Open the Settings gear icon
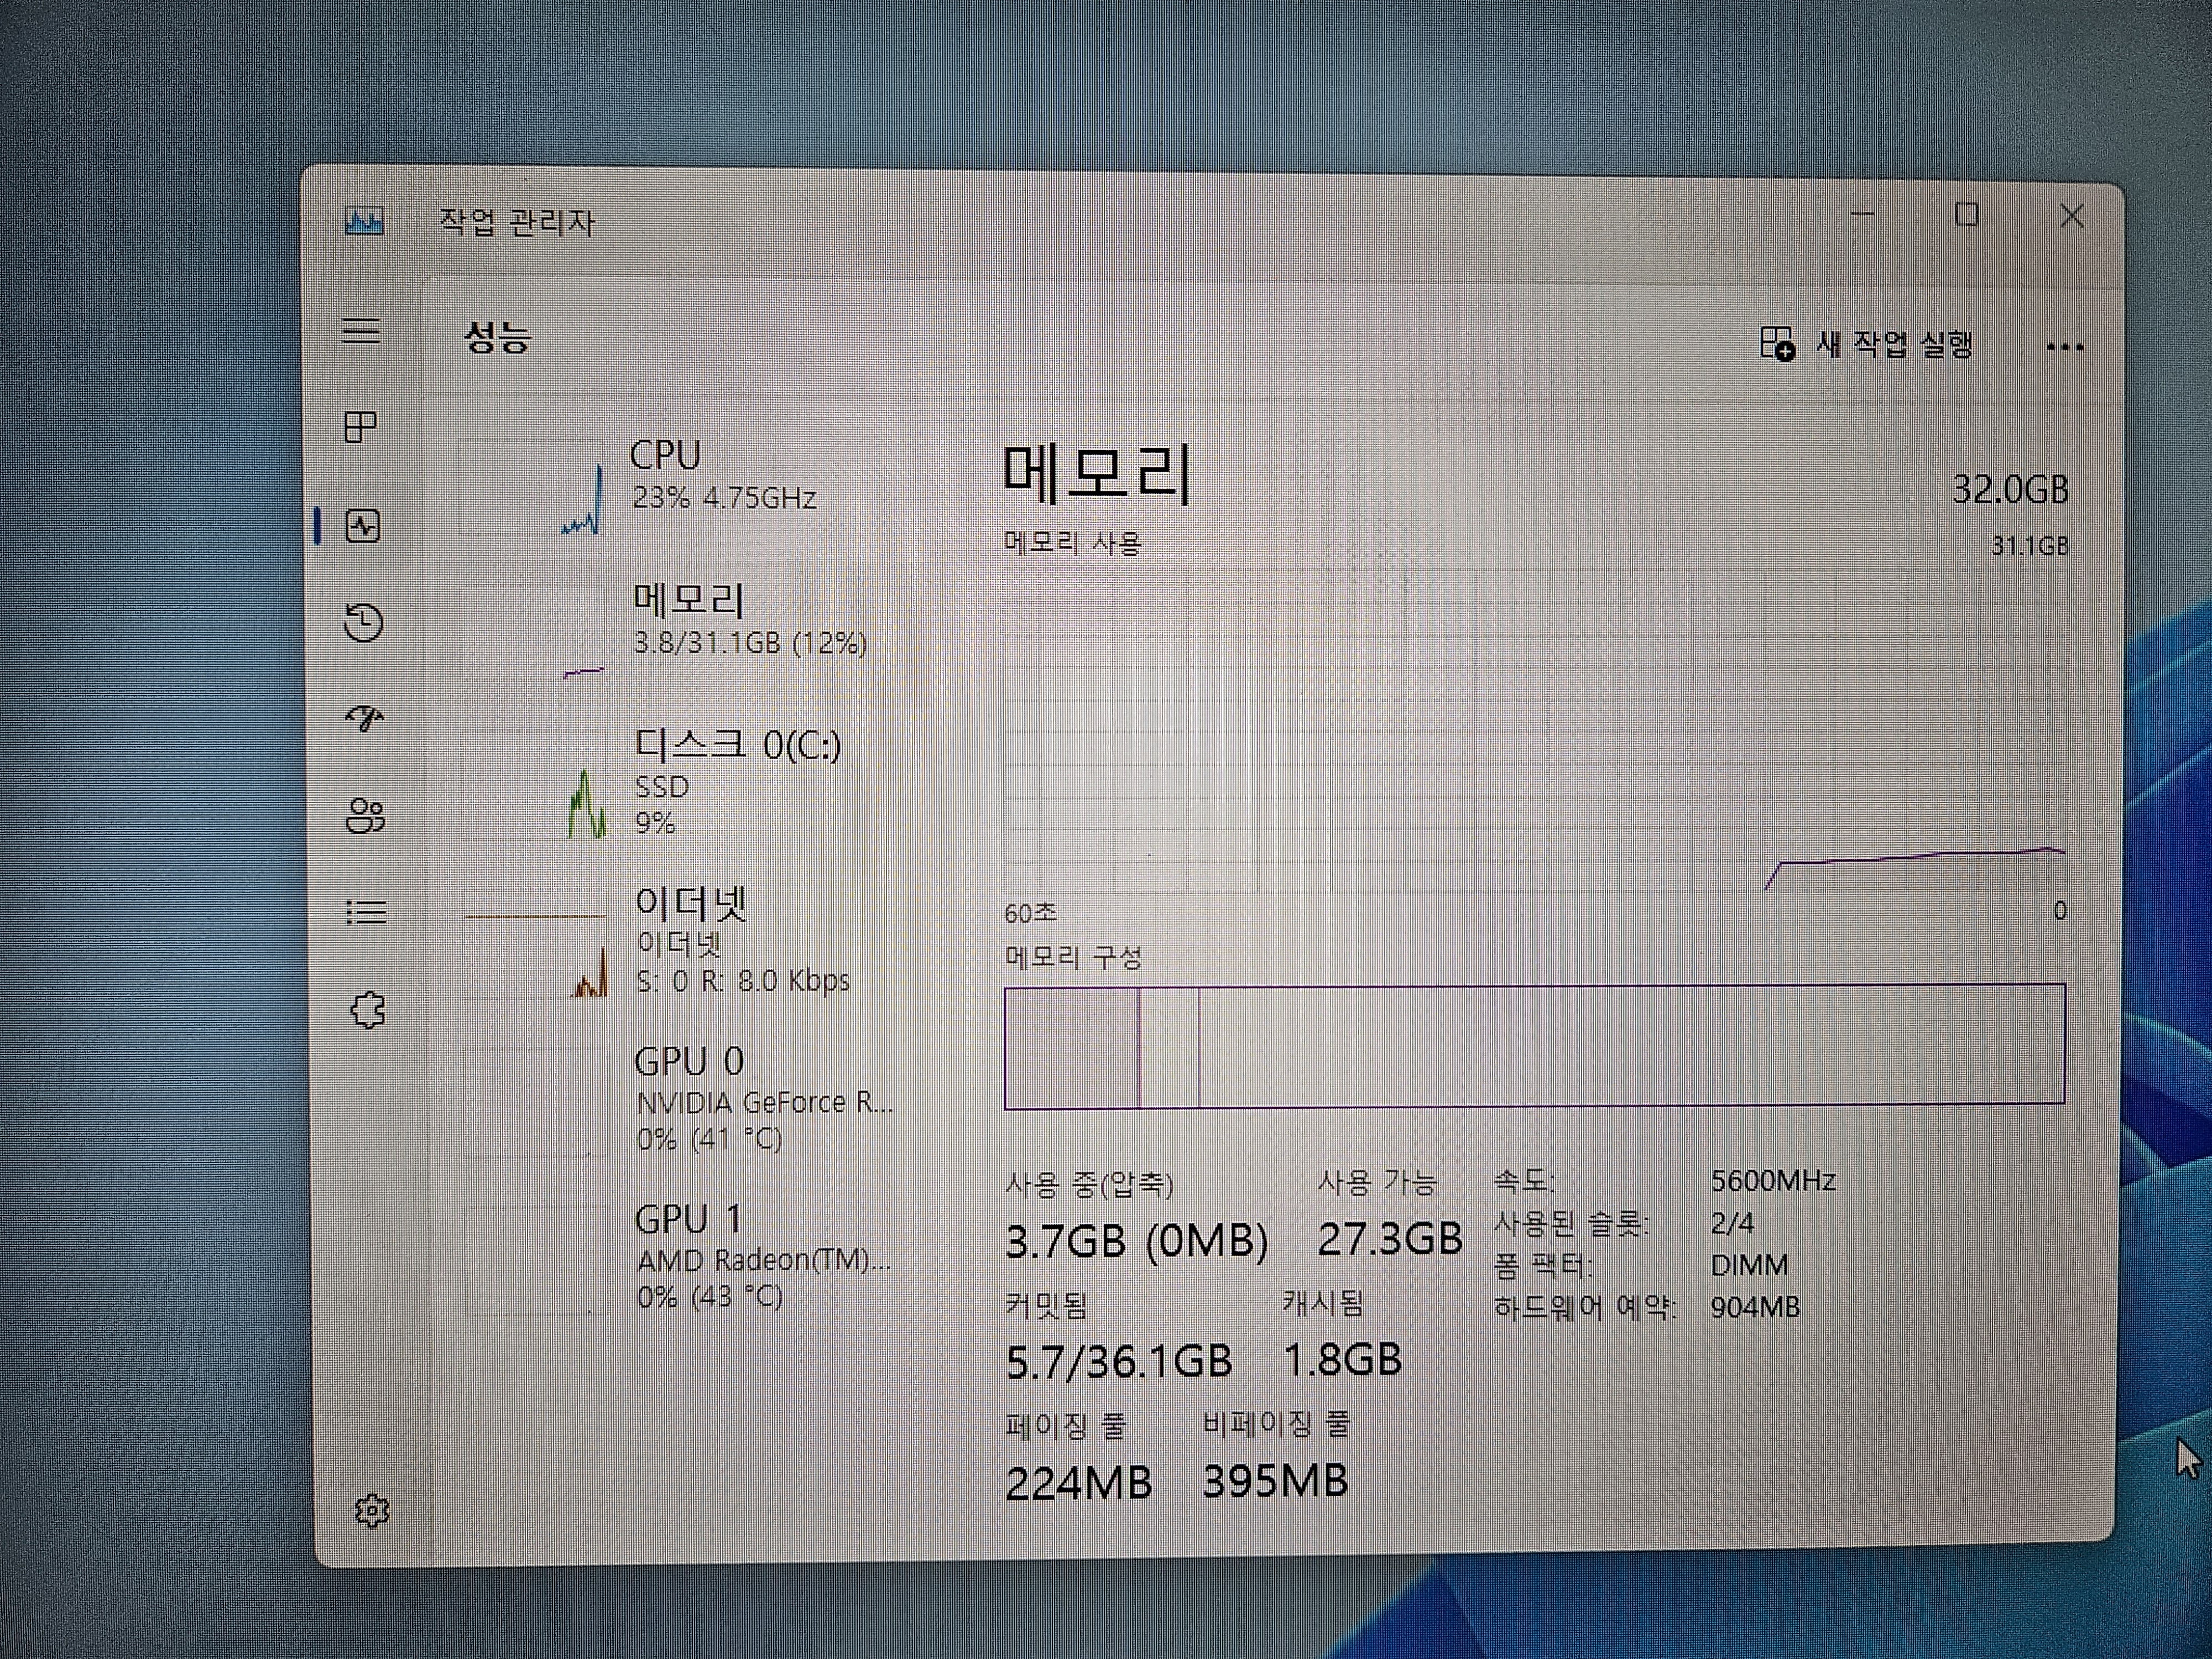The height and width of the screenshot is (1659, 2212). (372, 1511)
